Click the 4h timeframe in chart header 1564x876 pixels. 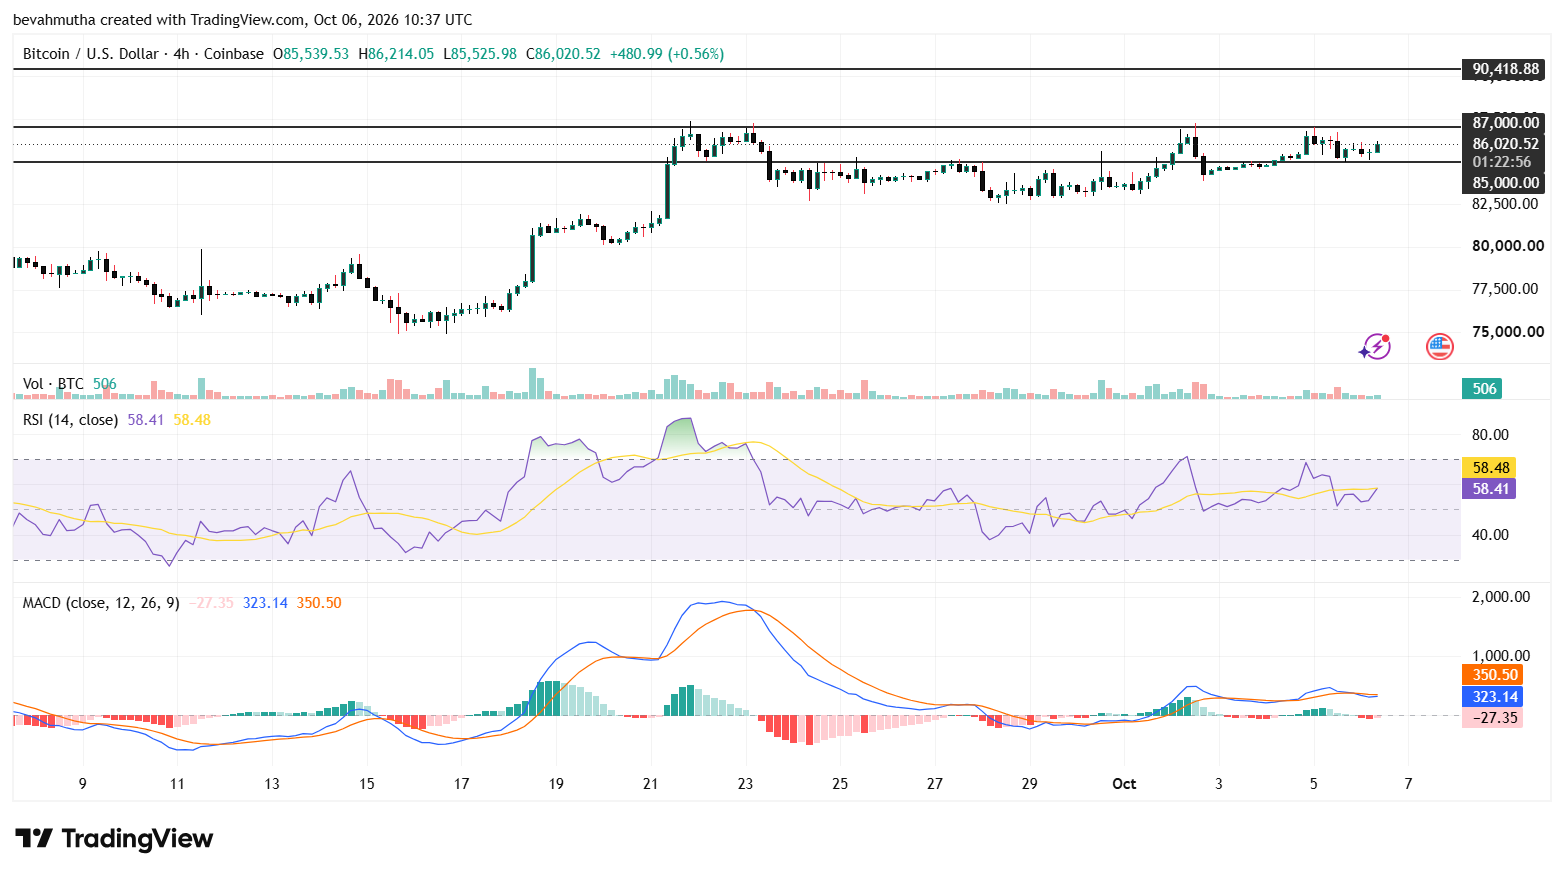[x=181, y=54]
